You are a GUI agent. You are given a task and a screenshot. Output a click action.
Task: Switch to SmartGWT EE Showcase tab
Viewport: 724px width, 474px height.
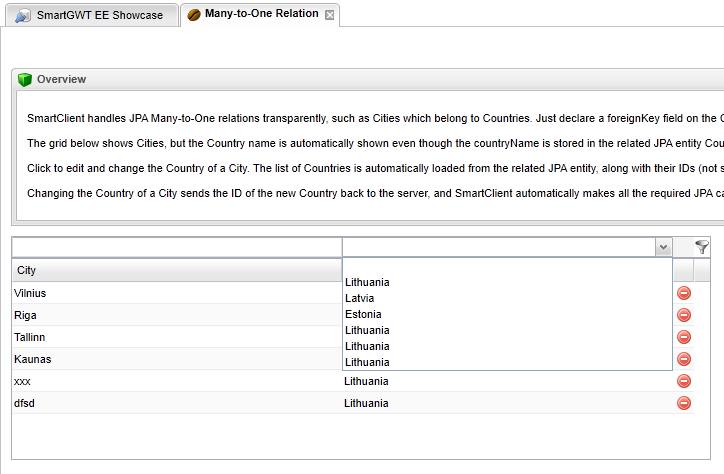90,15
